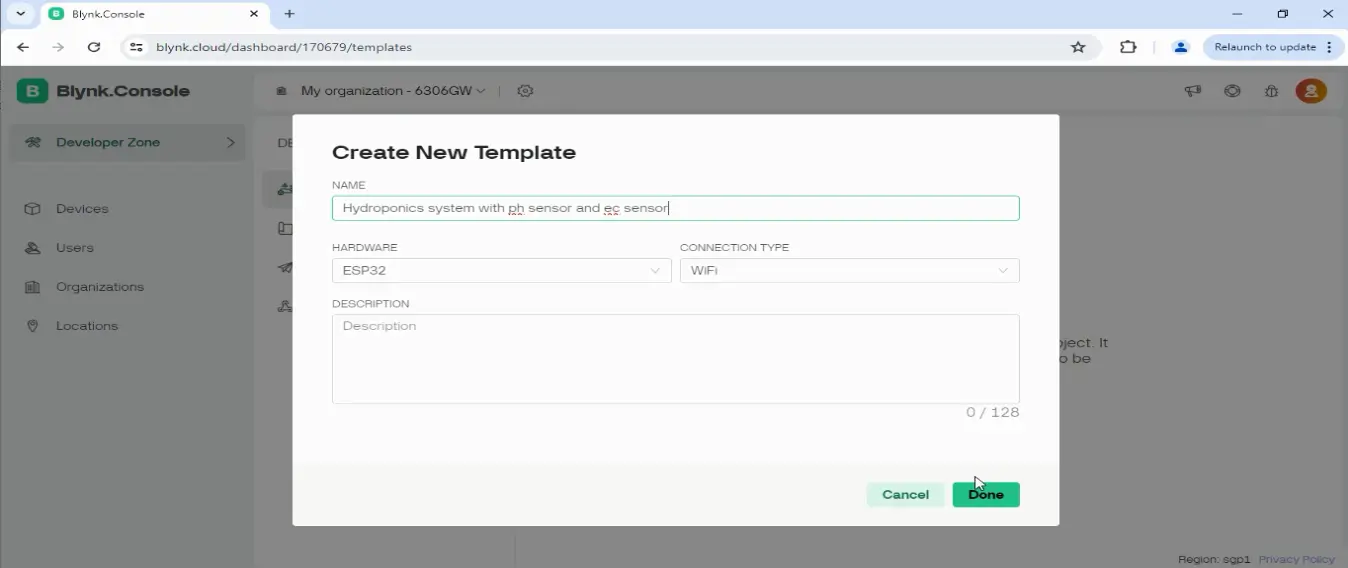Click the help lifebuoy icon in header
This screenshot has width=1348, height=568.
tap(1232, 91)
